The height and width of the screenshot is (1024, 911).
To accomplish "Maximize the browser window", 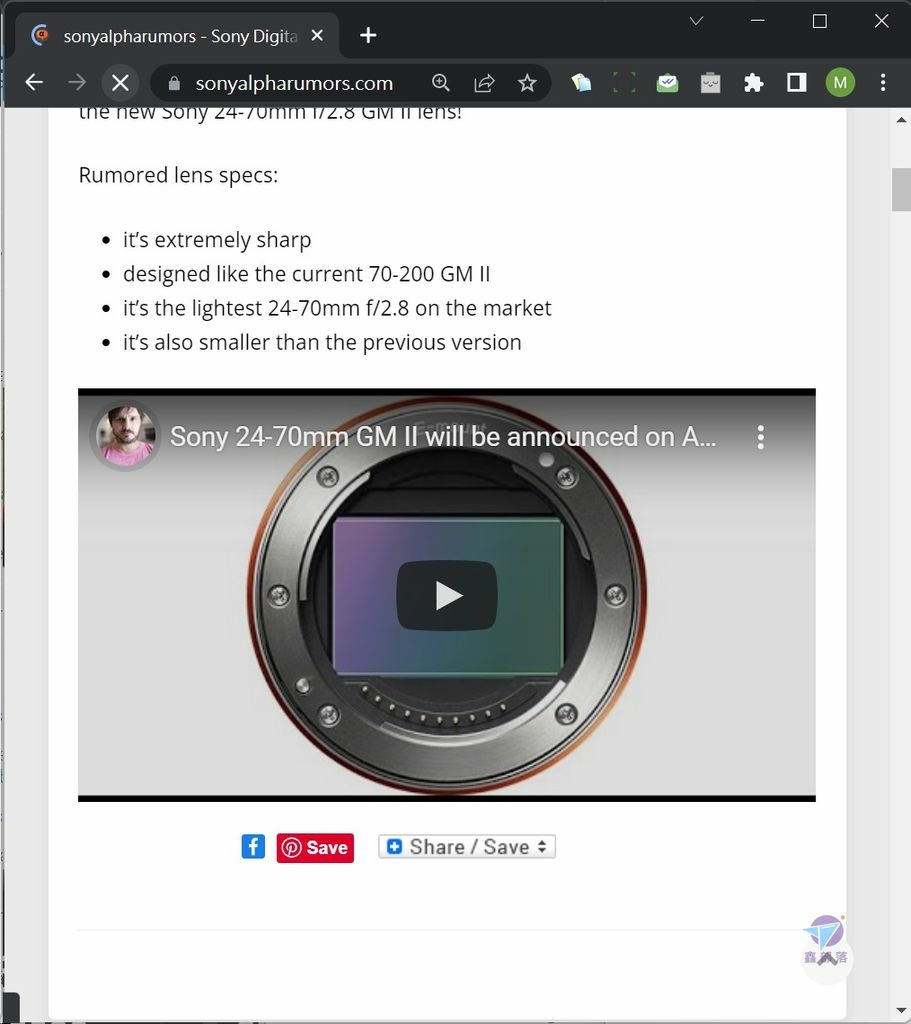I will pyautogui.click(x=820, y=21).
